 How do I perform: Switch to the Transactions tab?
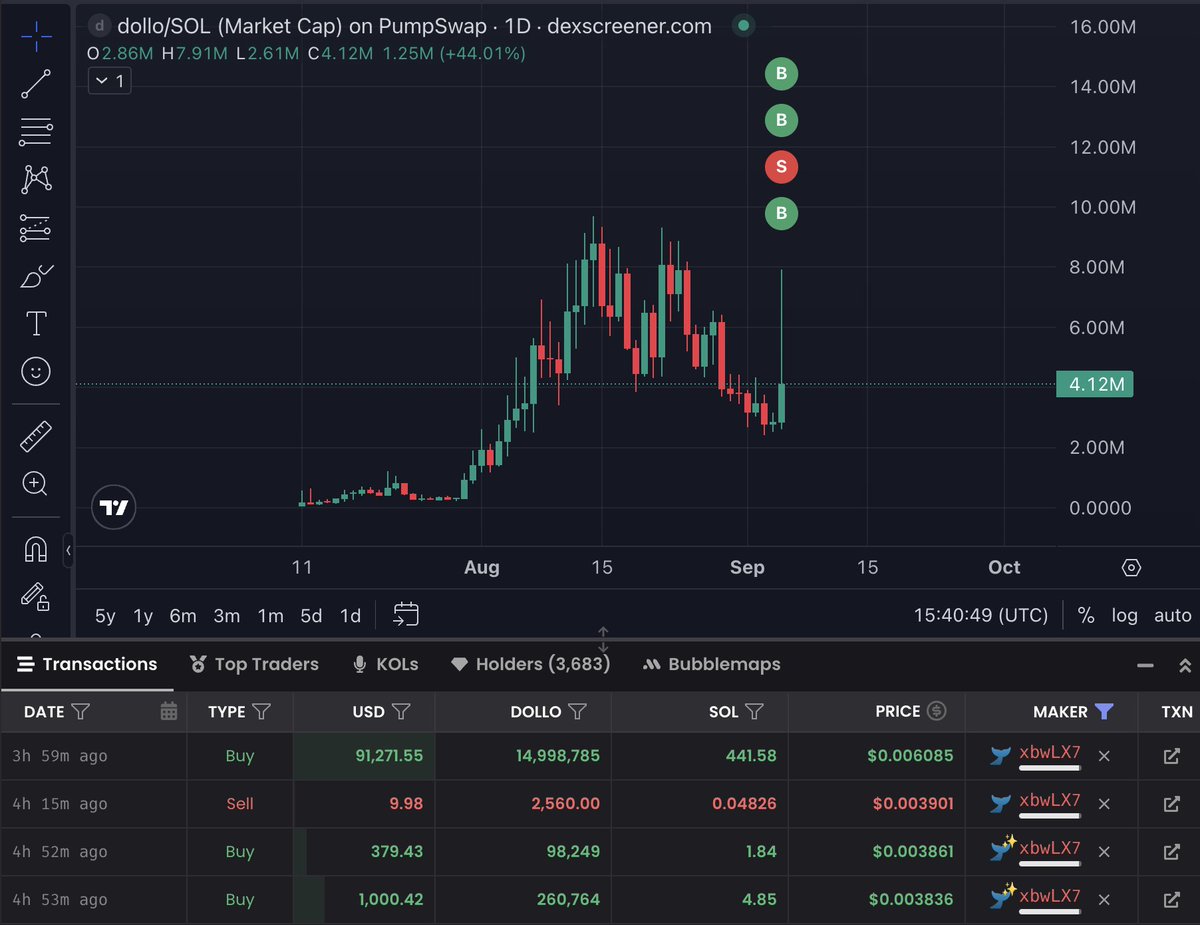pyautogui.click(x=87, y=664)
